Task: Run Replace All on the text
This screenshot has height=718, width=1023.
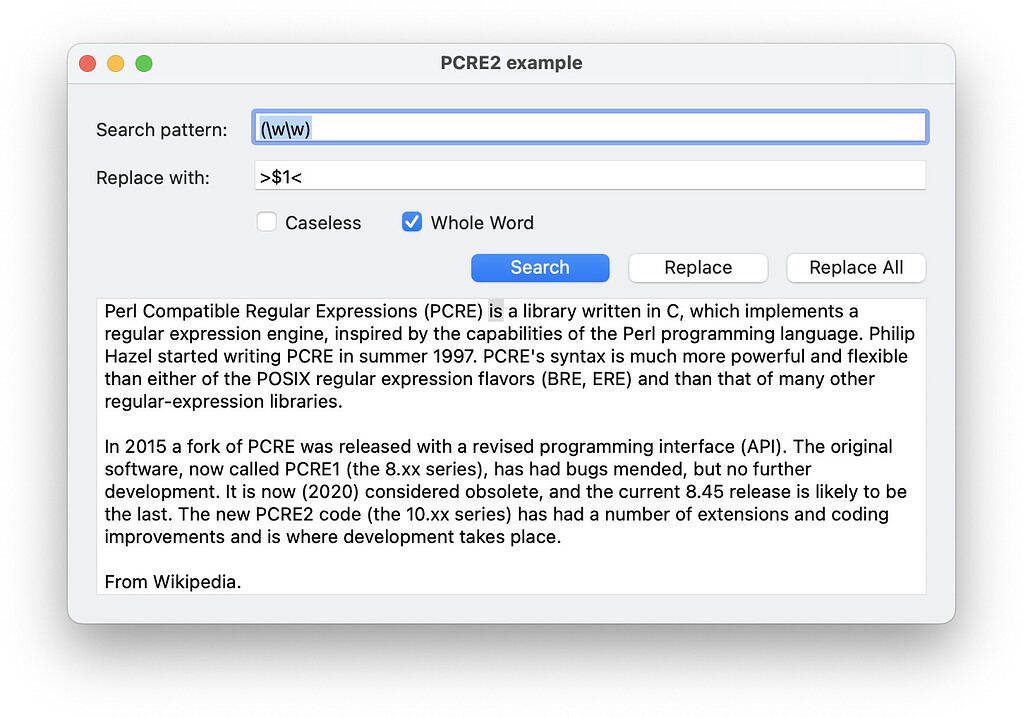Action: tap(855, 267)
